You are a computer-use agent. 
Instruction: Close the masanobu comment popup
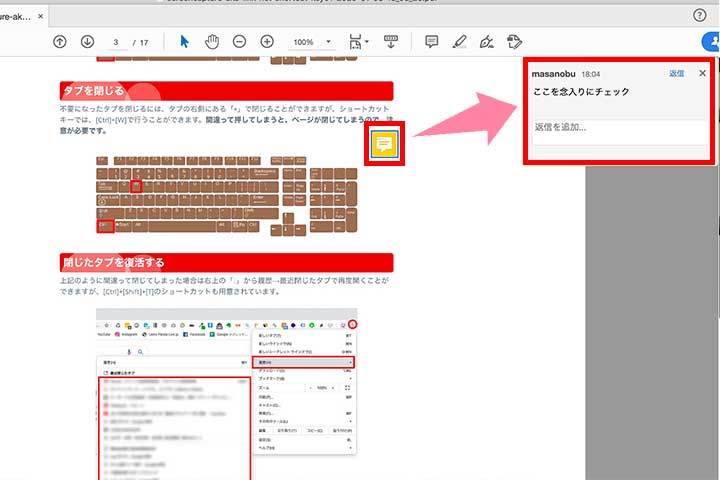(702, 74)
